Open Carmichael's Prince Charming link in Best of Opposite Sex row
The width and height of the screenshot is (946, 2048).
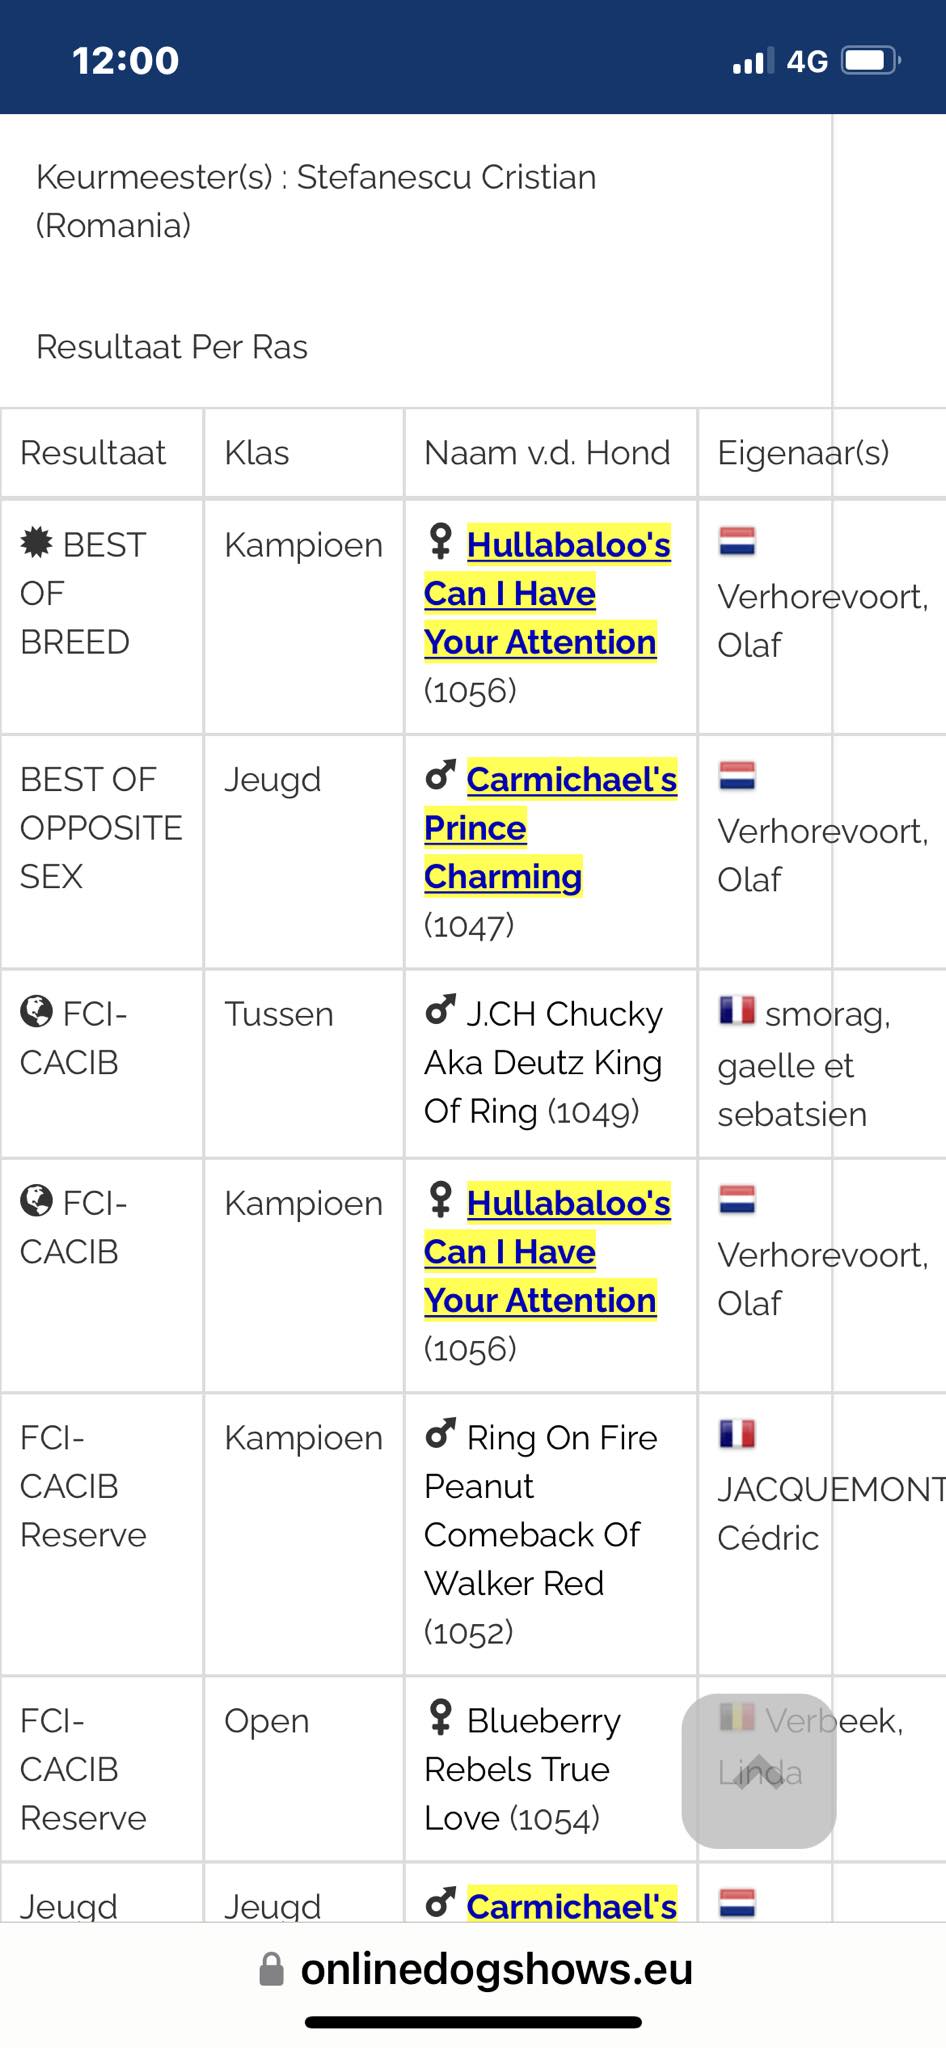pyautogui.click(x=551, y=828)
